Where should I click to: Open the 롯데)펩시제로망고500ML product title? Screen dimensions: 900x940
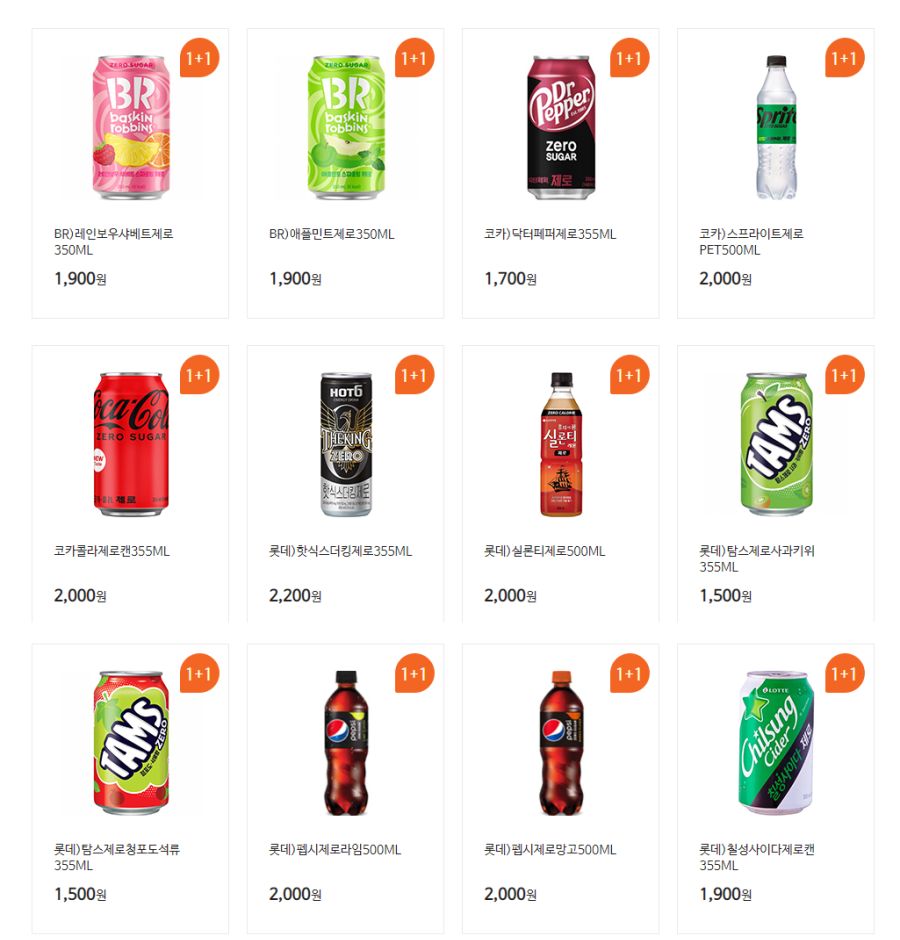pos(550,849)
